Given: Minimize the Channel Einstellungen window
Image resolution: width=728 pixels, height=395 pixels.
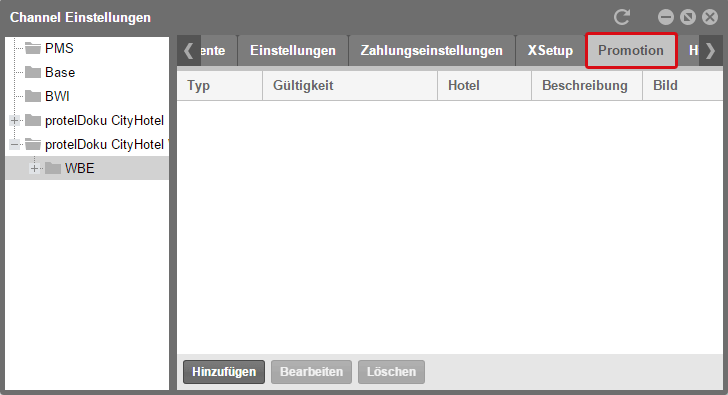Looking at the screenshot, I should pos(665,17).
